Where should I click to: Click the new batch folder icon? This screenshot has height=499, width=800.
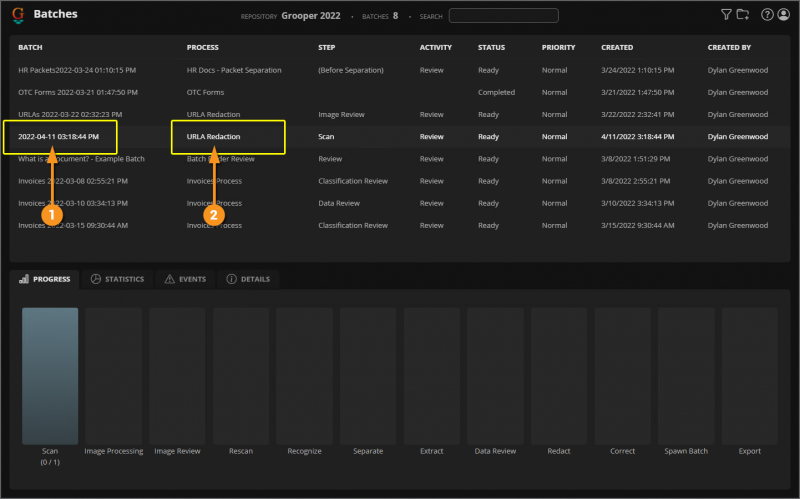click(x=742, y=15)
